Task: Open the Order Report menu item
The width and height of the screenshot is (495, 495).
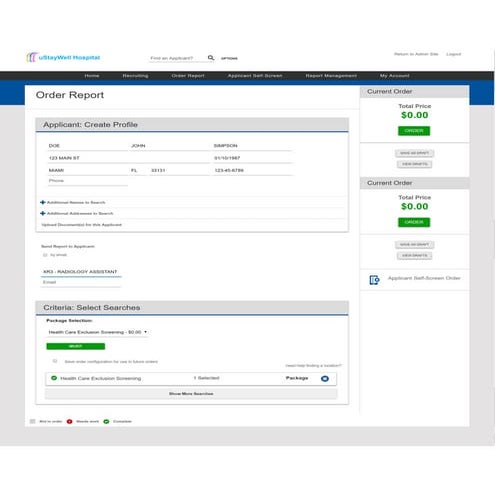Action: pos(188,76)
